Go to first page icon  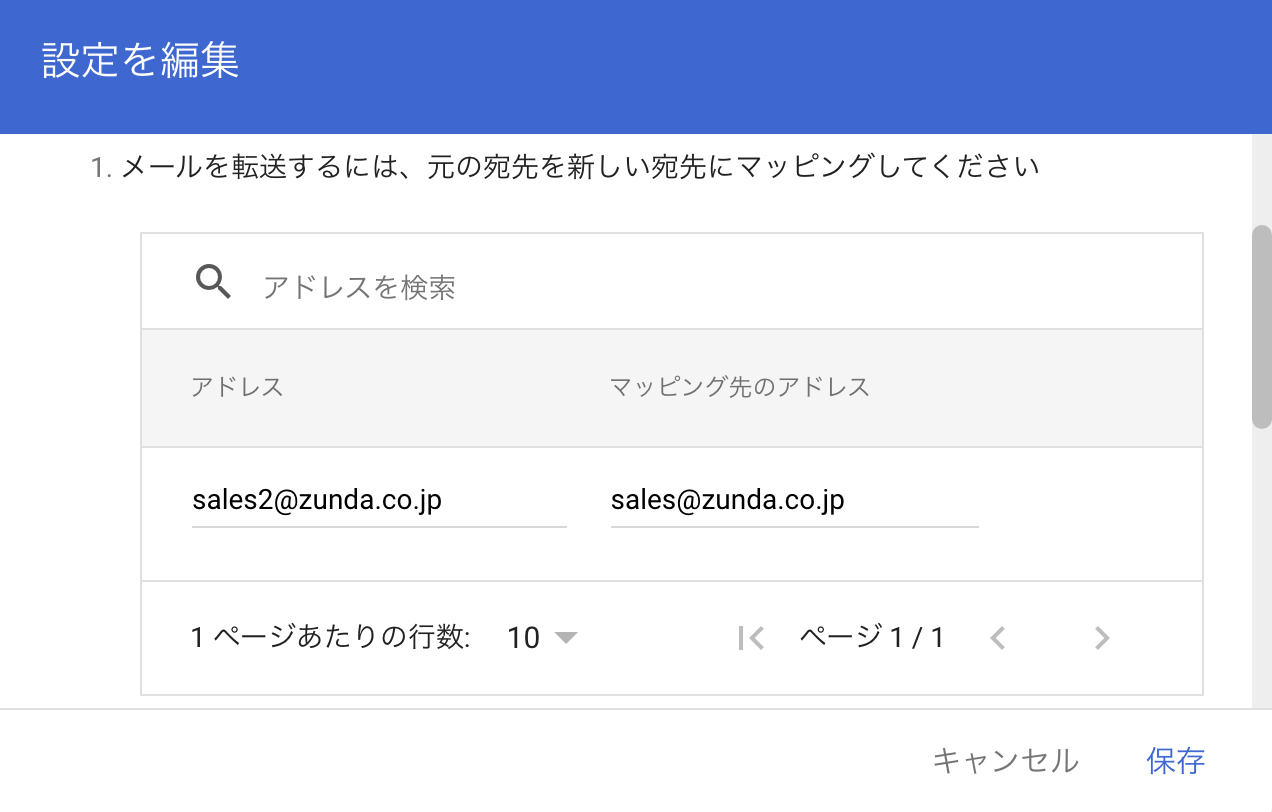751,638
